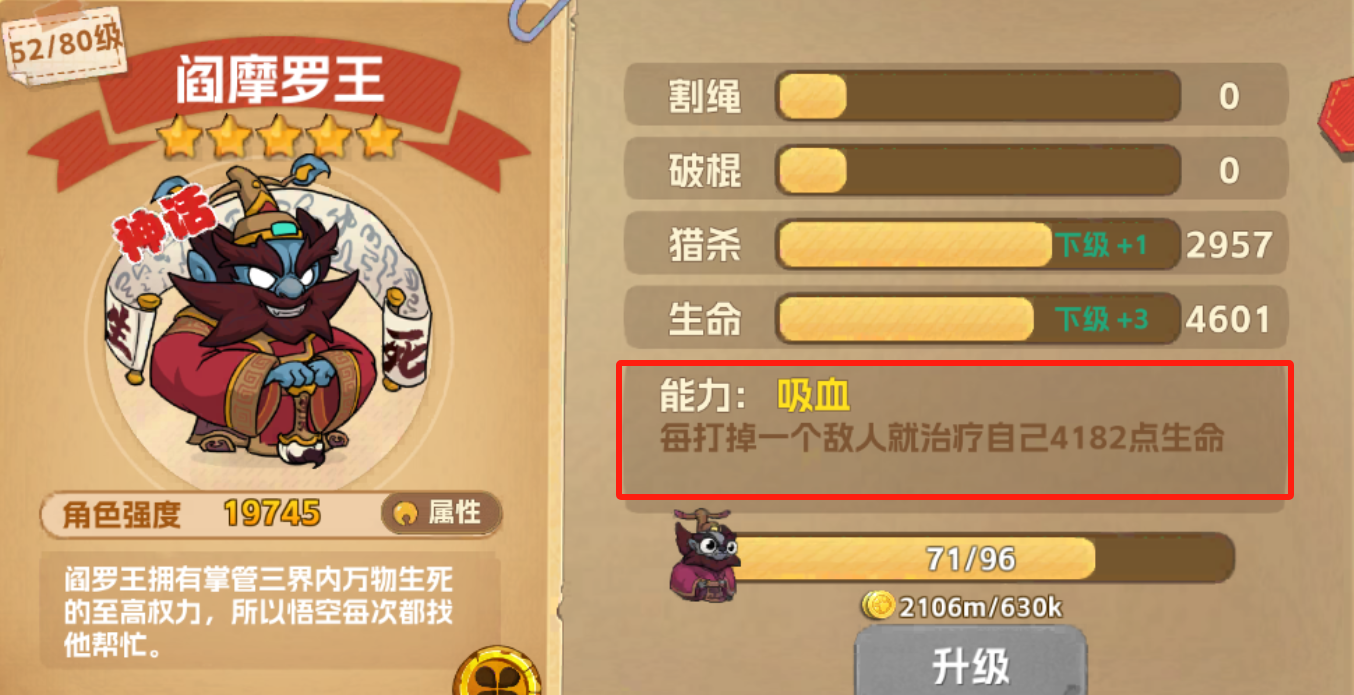This screenshot has width=1354, height=695.
Task: Click the 阎摩罗王 name banner
Action: coord(280,80)
